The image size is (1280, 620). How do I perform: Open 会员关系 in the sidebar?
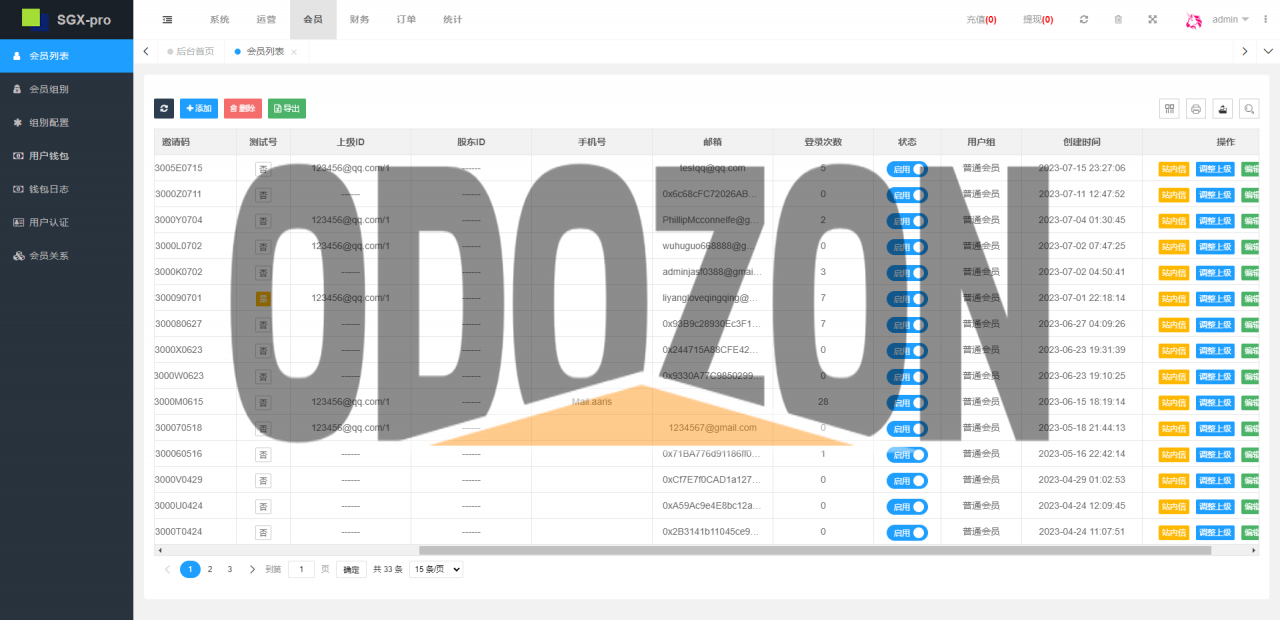click(67, 256)
